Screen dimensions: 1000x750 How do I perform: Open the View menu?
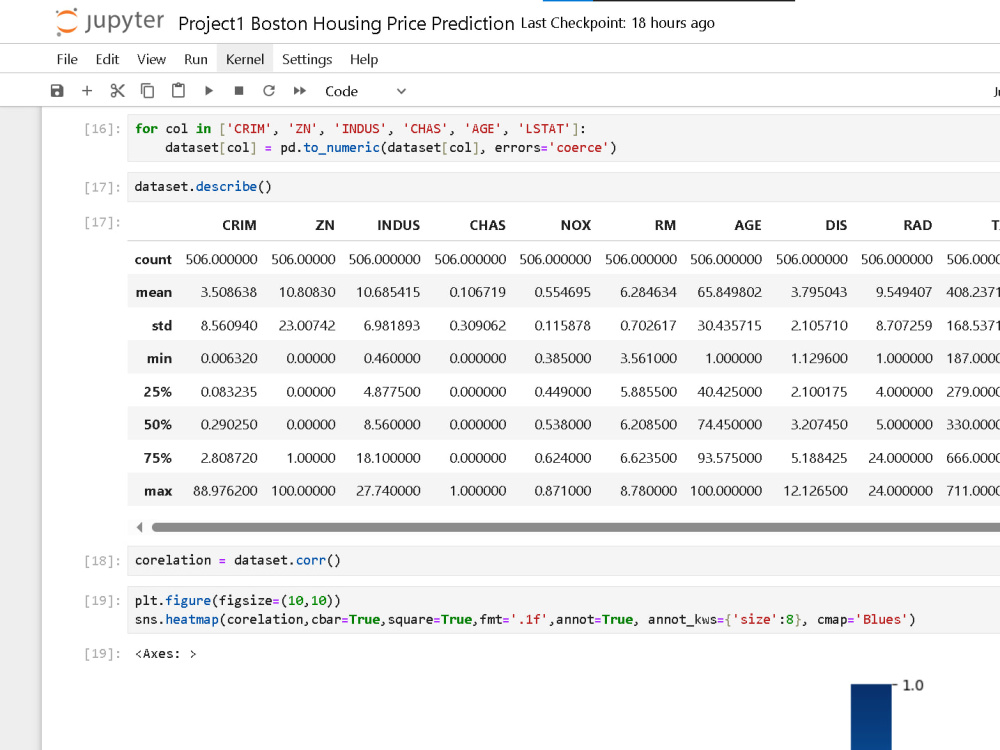[x=151, y=59]
